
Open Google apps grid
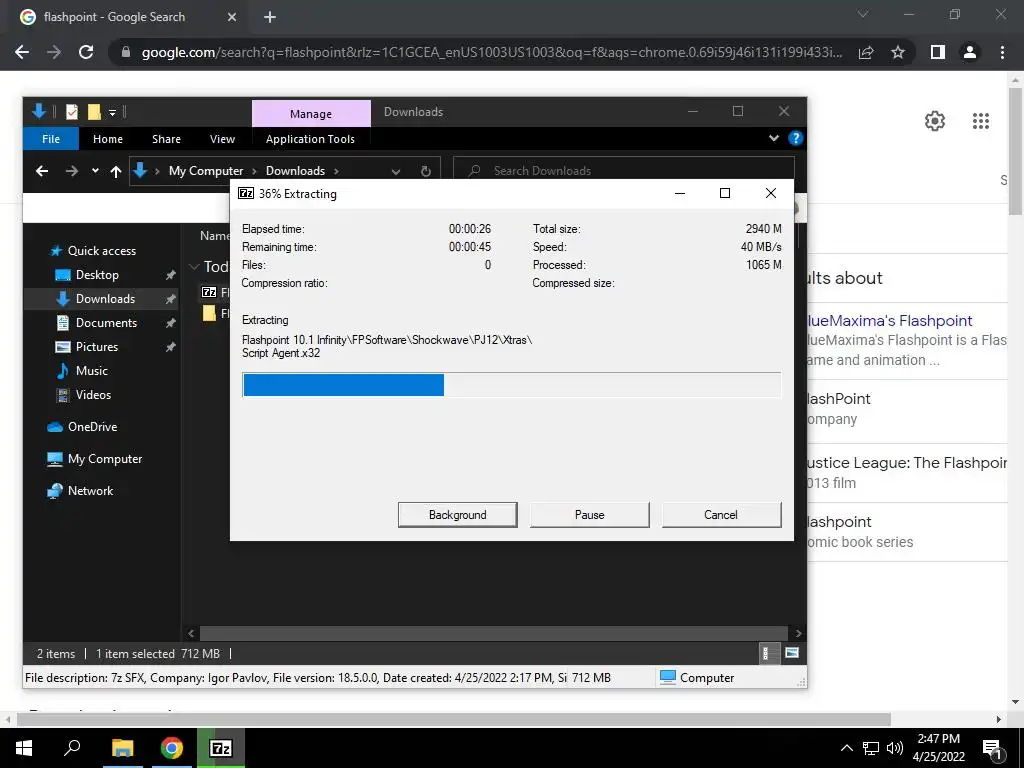(981, 121)
